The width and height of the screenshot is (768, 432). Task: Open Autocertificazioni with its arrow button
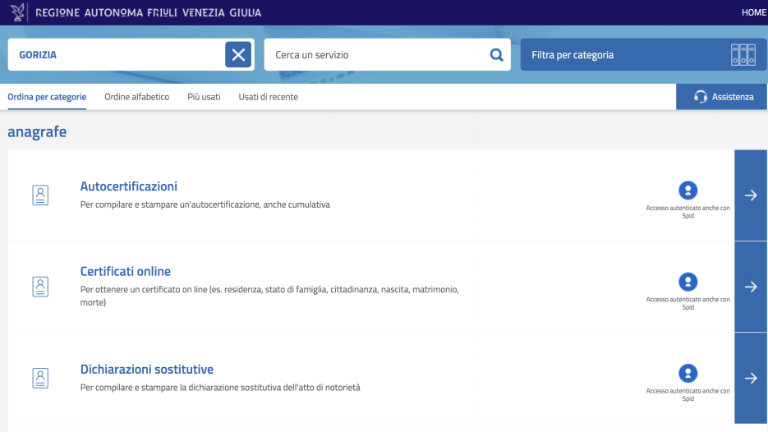tap(751, 195)
